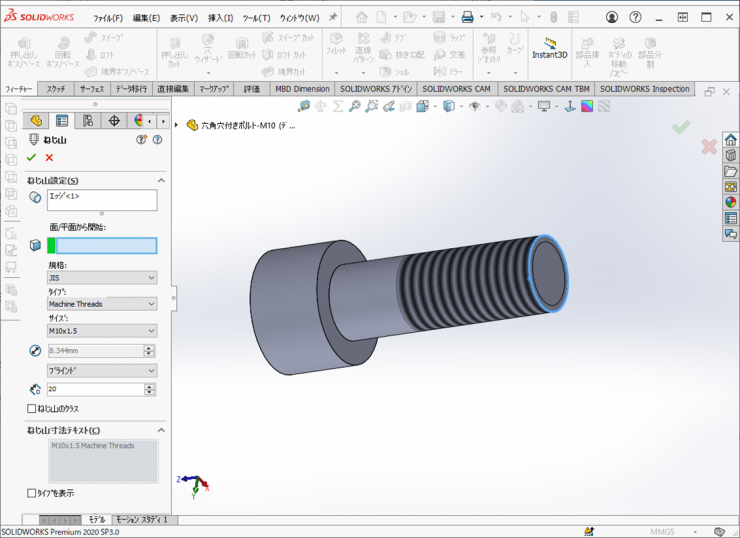Click the thread depth value field showing 20
740x538 pixels.
96,389
